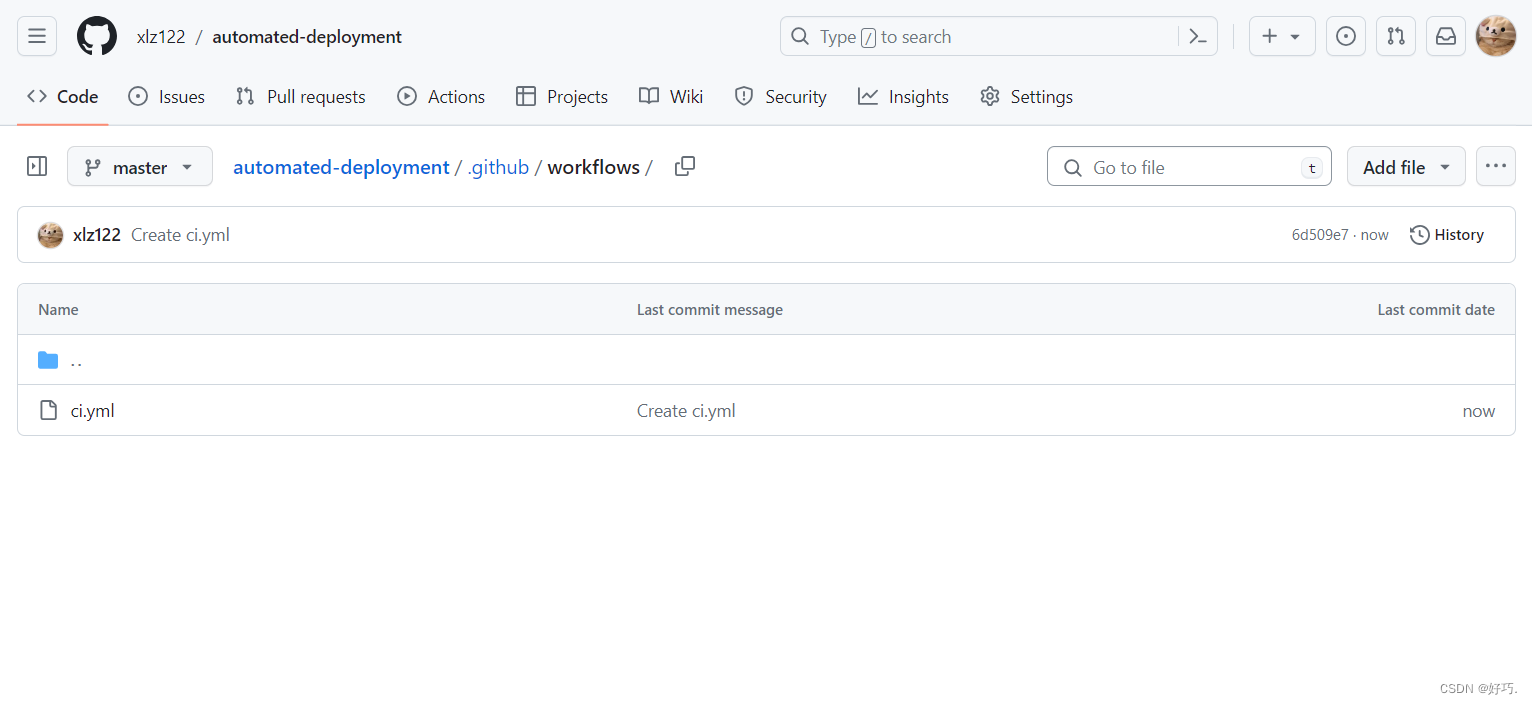Open the more options ellipsis button
Image resolution: width=1532 pixels, height=704 pixels.
click(1496, 166)
